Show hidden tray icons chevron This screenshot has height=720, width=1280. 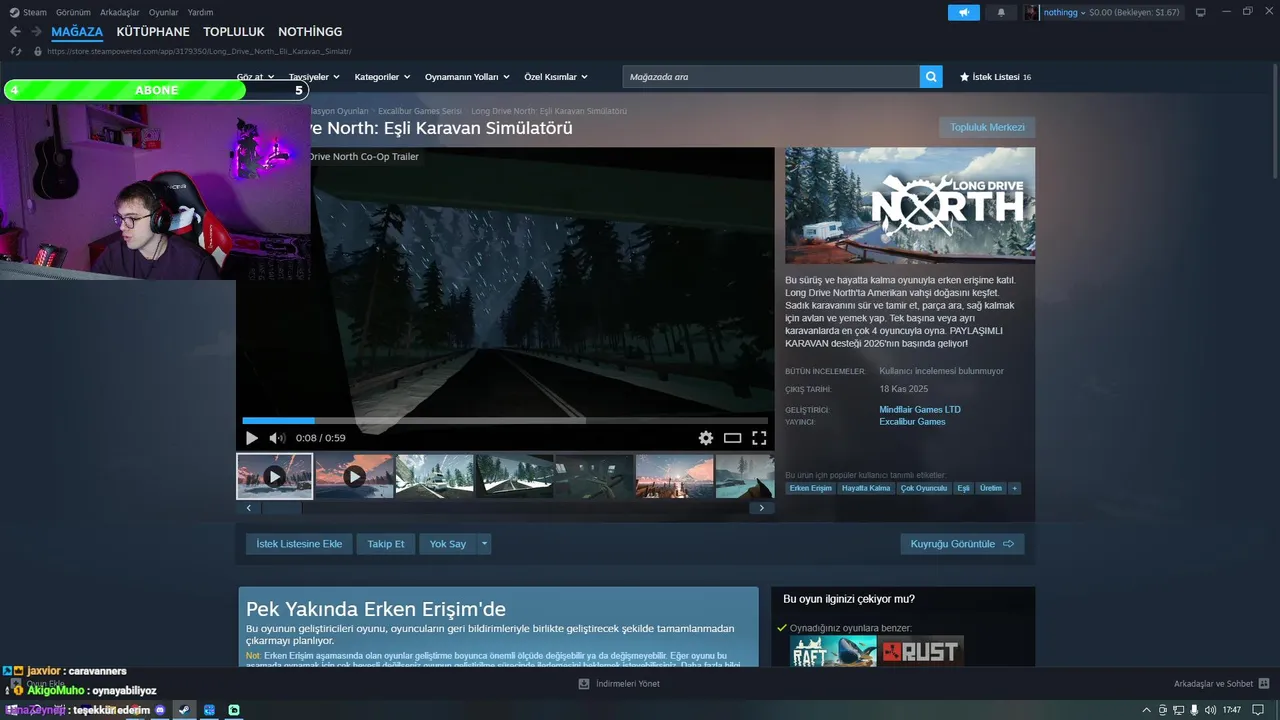[x=1149, y=710]
